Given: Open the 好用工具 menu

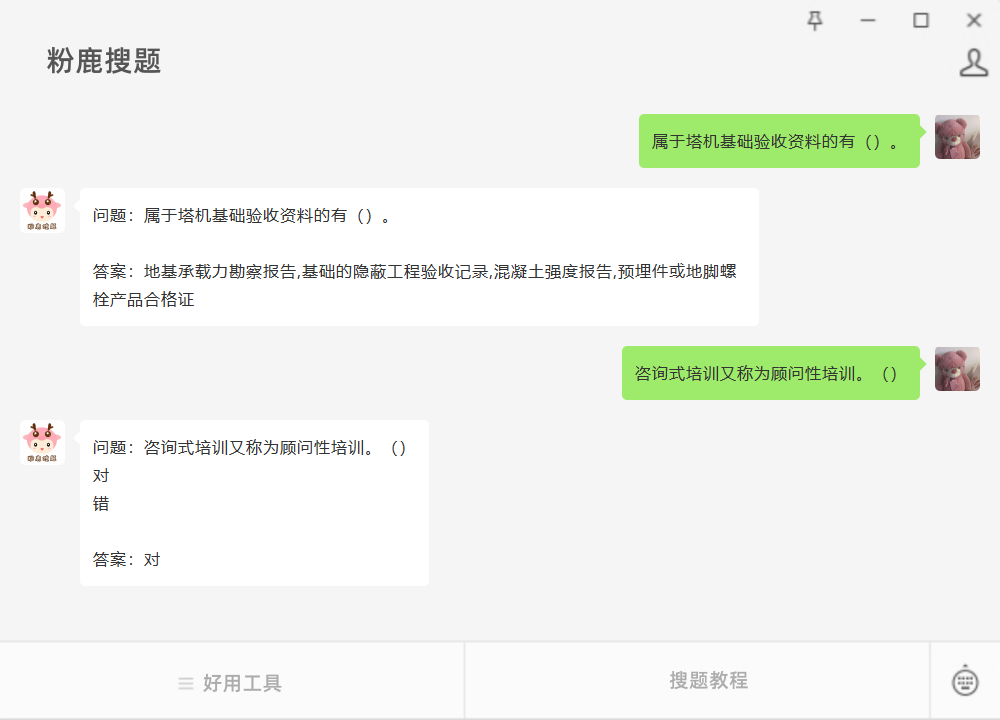Looking at the screenshot, I should click(232, 681).
